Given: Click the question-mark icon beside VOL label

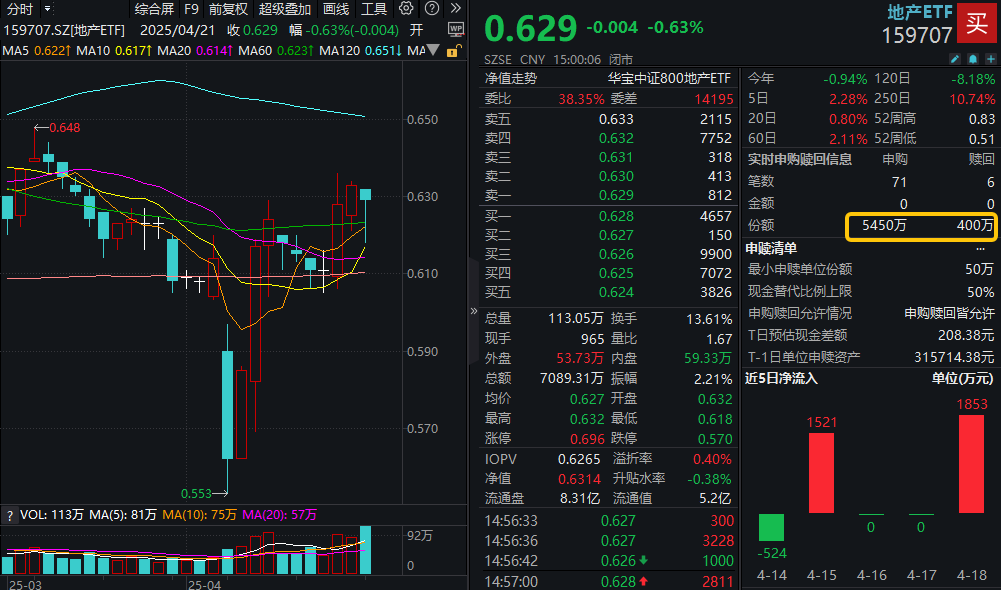Looking at the screenshot, I should point(8,513).
